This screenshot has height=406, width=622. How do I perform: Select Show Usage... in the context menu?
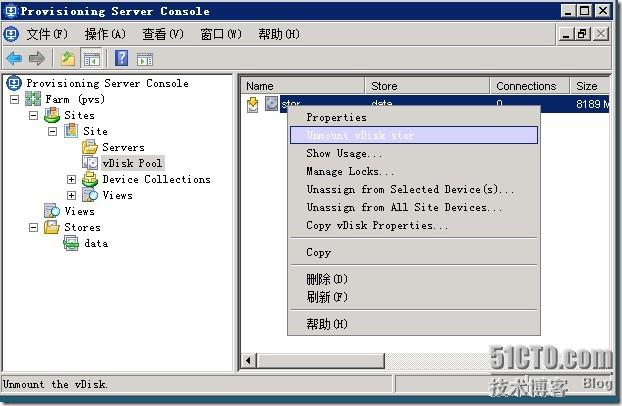pyautogui.click(x=414, y=153)
